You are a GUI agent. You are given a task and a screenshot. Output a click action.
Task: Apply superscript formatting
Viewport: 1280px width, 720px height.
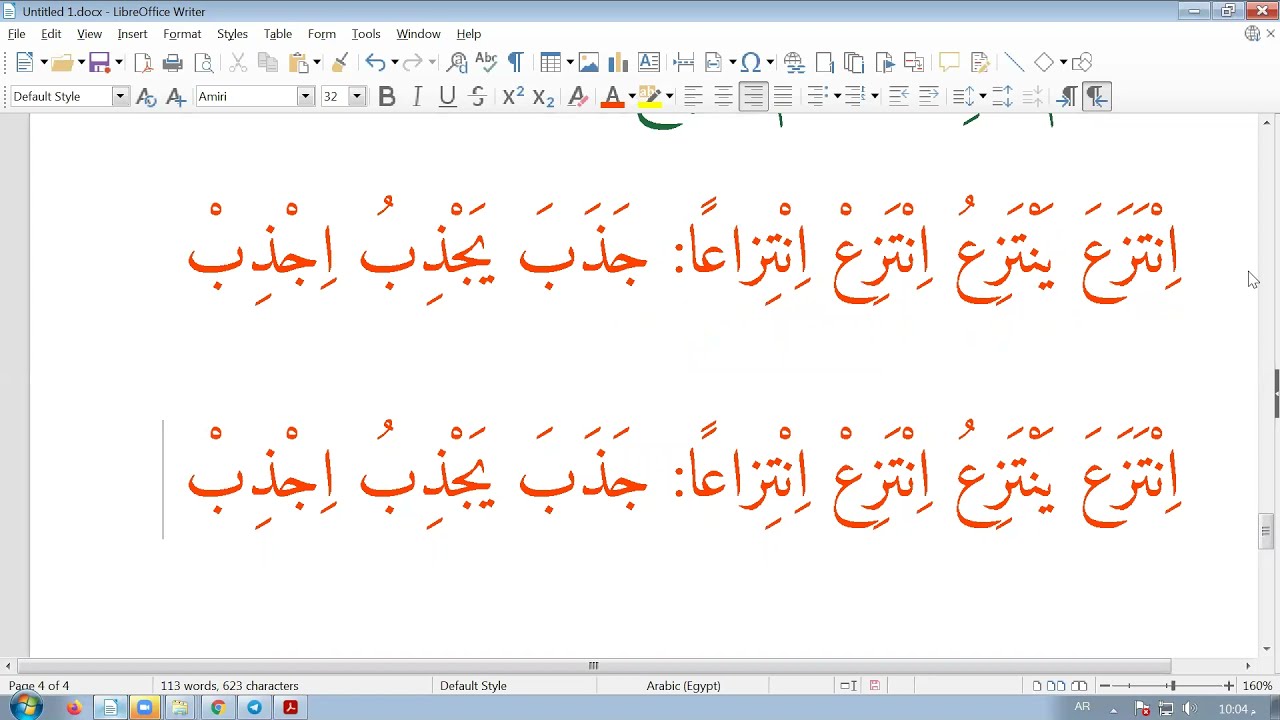[513, 96]
